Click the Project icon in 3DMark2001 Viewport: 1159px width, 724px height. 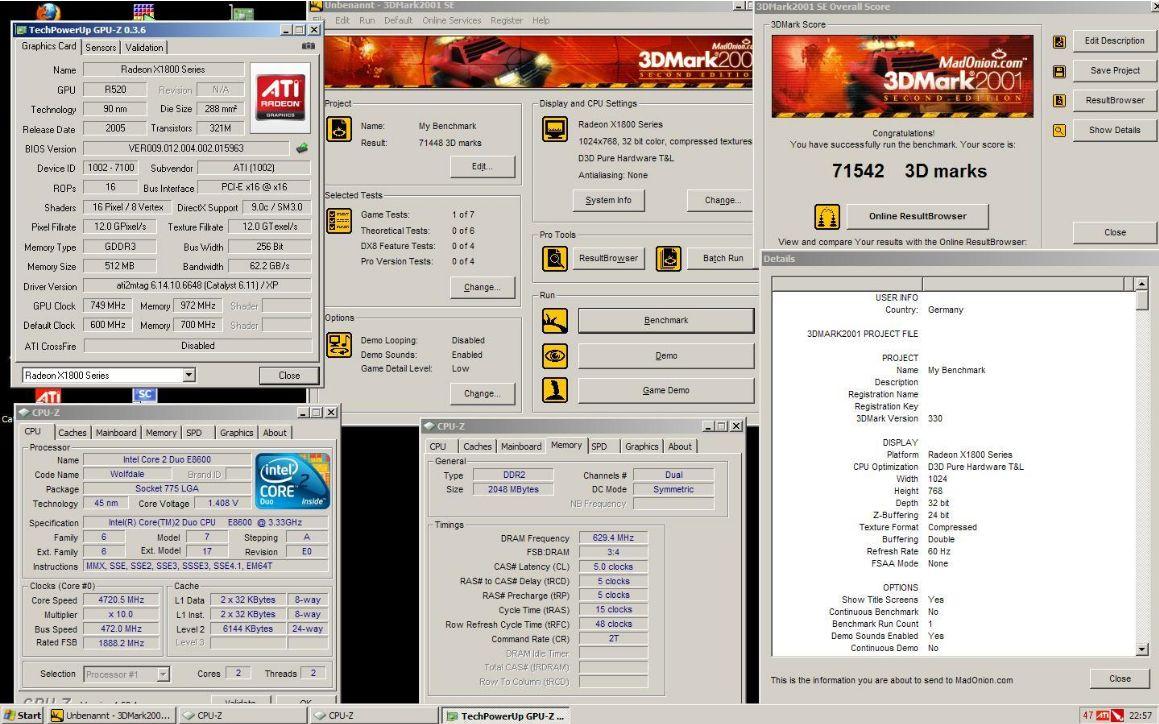tap(339, 129)
